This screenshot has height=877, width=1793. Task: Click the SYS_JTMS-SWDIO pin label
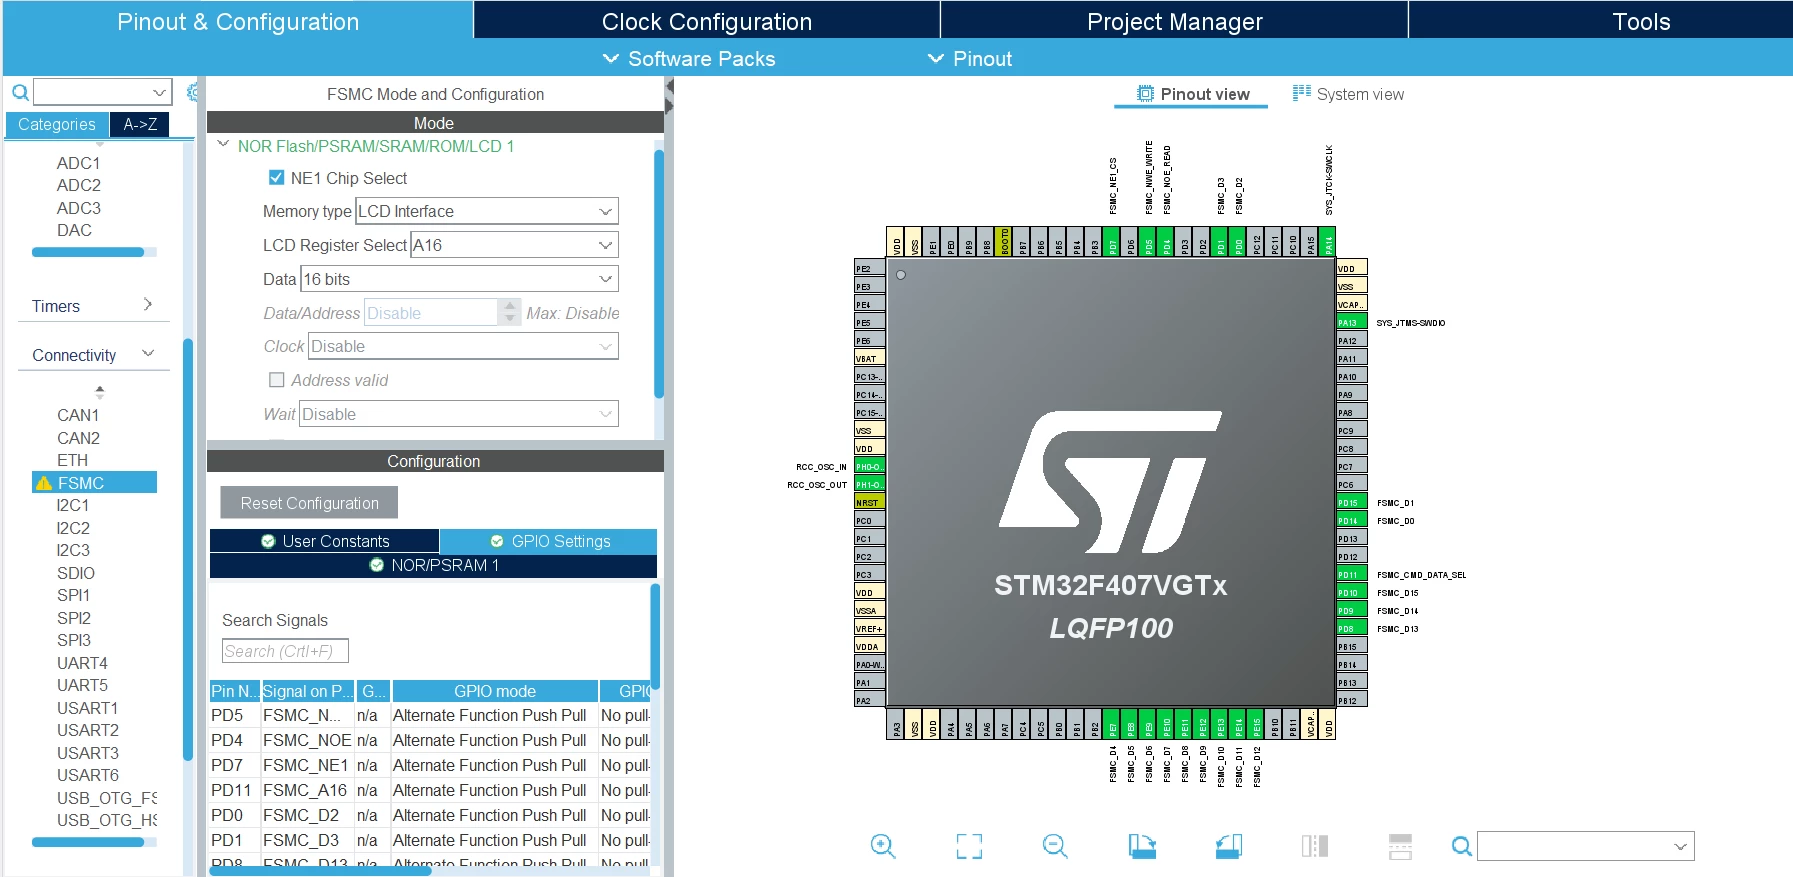(1410, 323)
